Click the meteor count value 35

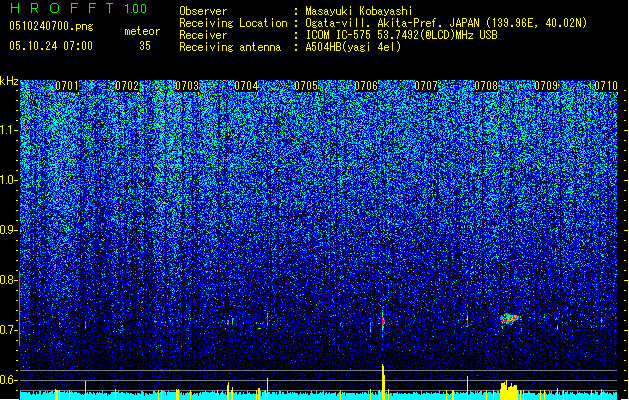145,46
